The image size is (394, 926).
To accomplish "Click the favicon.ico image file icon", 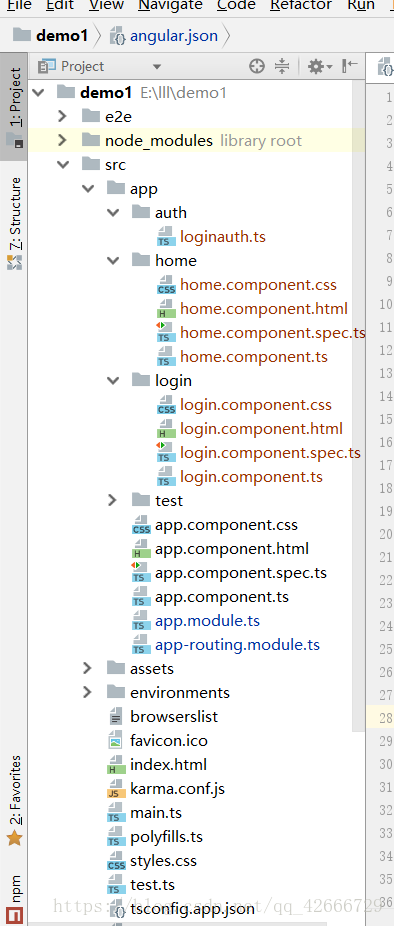I will point(116,741).
